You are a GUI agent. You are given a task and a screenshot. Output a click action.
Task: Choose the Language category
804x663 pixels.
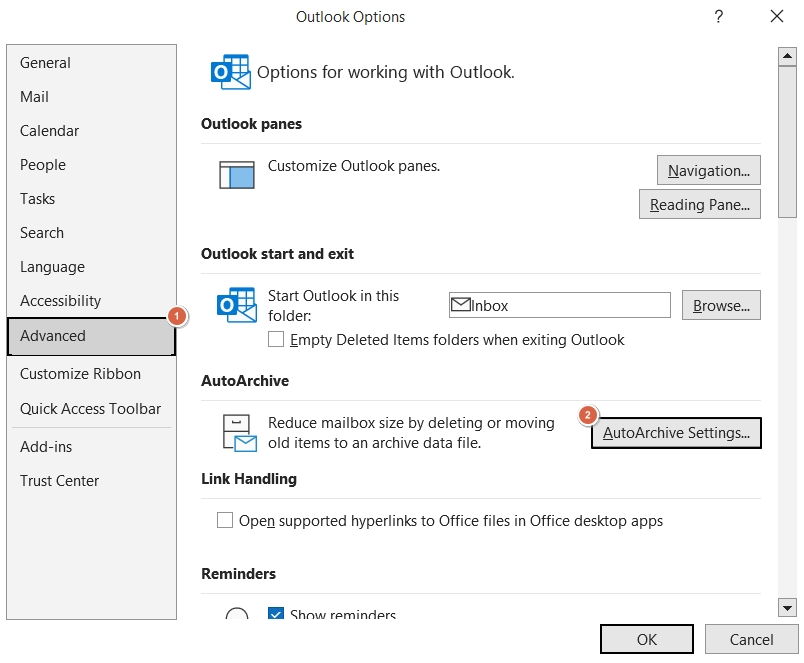(91, 267)
